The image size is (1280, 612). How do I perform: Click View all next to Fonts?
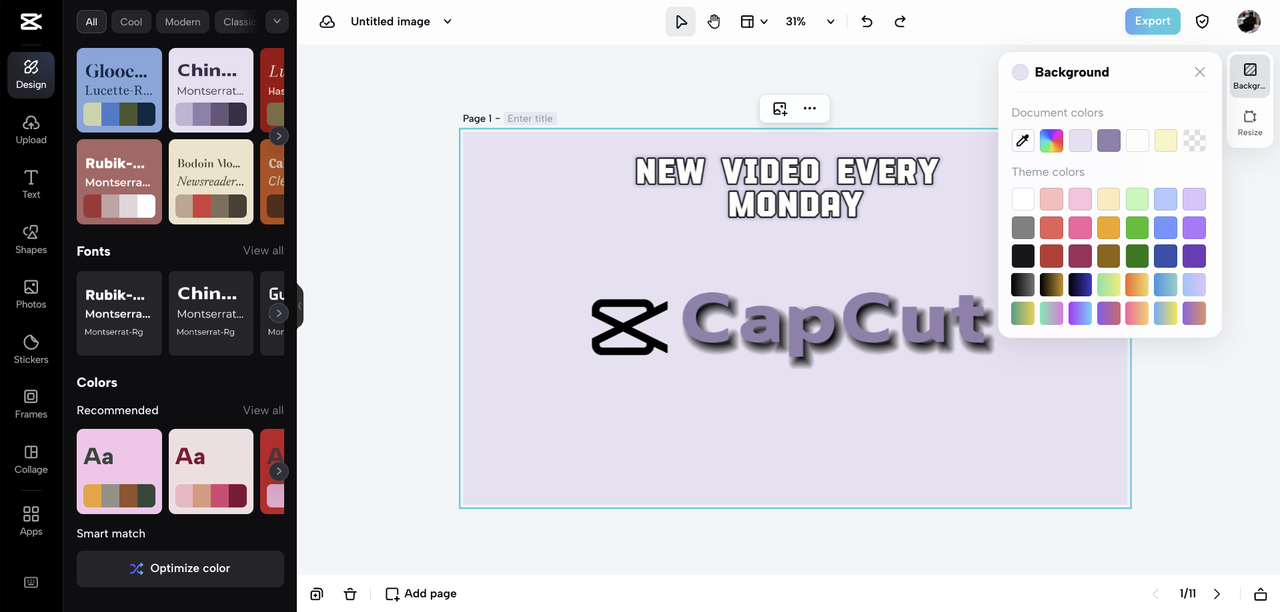(x=263, y=251)
